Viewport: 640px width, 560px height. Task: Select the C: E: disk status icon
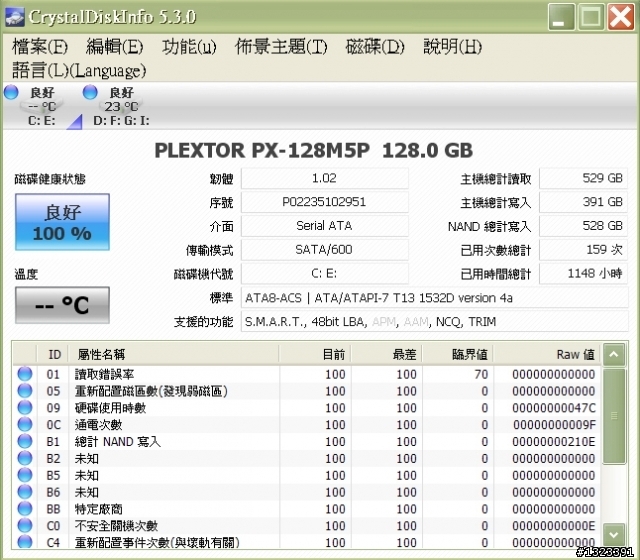coord(42,106)
